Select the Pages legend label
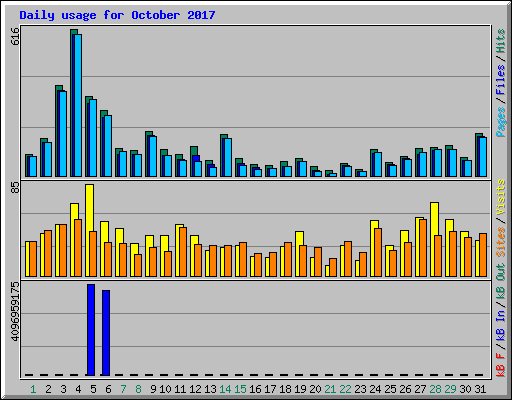 (x=500, y=122)
